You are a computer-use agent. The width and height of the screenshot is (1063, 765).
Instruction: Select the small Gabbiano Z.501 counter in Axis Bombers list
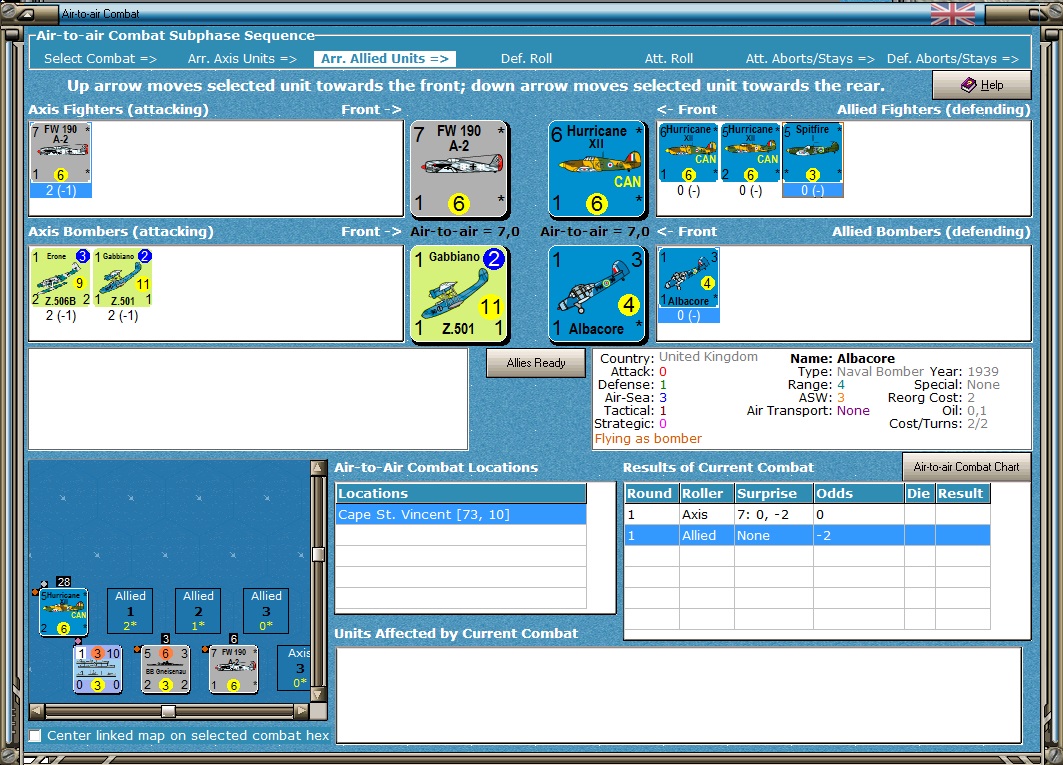pos(123,278)
